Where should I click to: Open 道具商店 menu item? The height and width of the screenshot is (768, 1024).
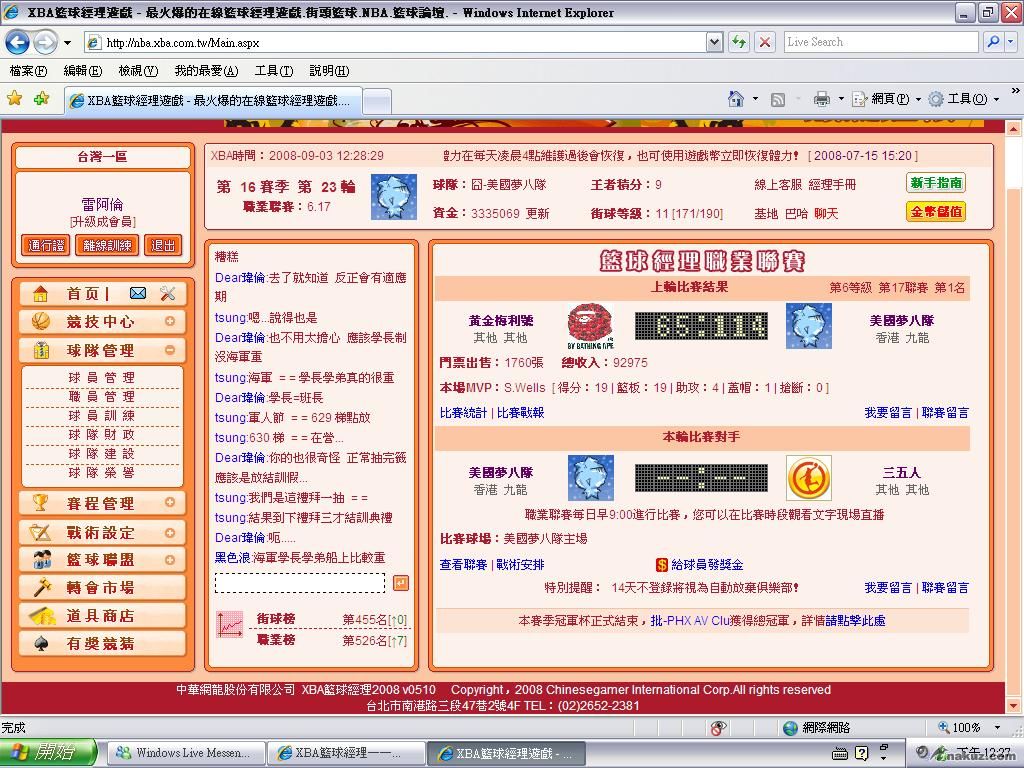pos(103,615)
